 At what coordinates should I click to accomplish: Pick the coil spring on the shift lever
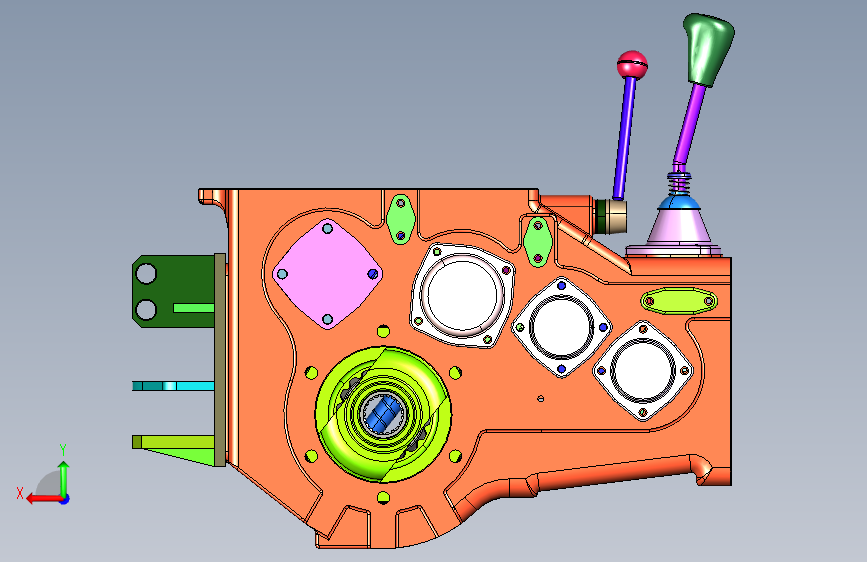coord(680,184)
